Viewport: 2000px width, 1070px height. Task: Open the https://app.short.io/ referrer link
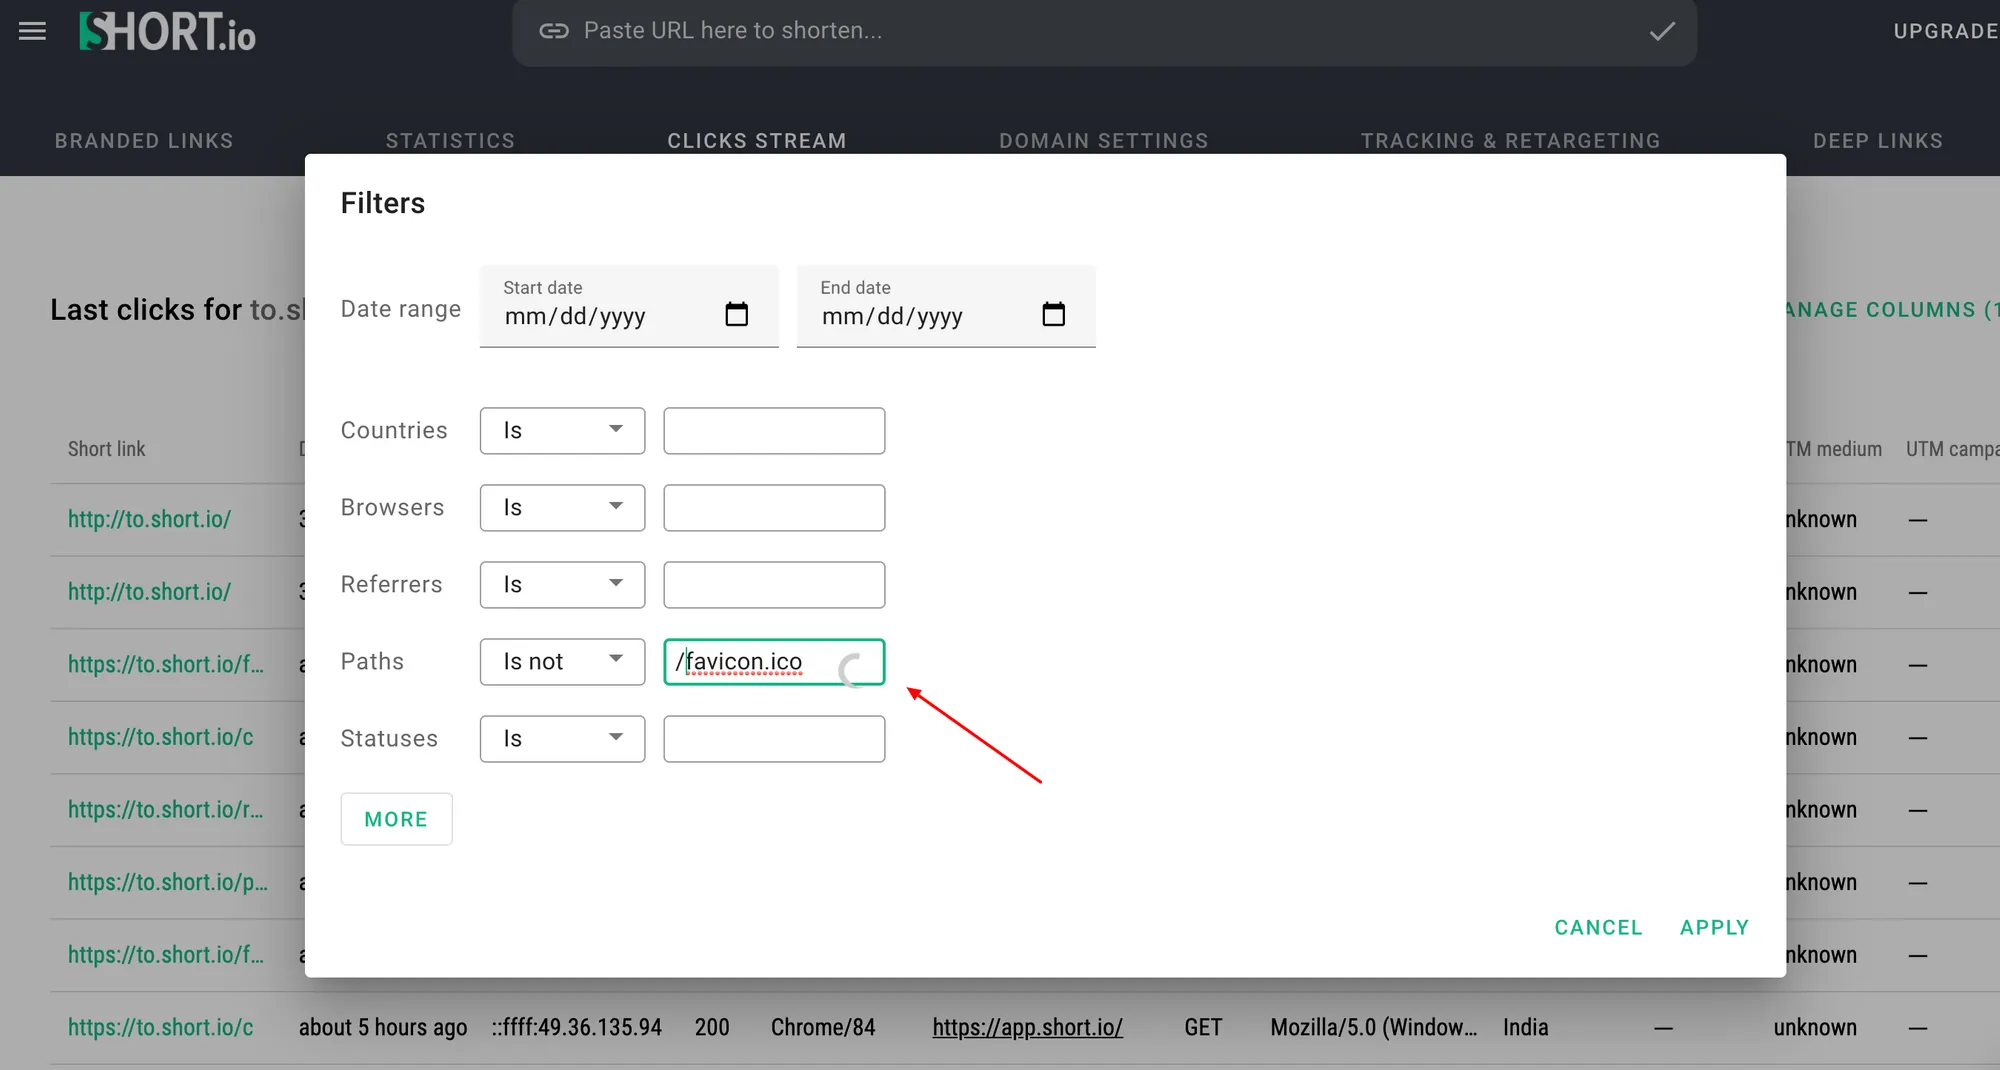point(1027,1028)
